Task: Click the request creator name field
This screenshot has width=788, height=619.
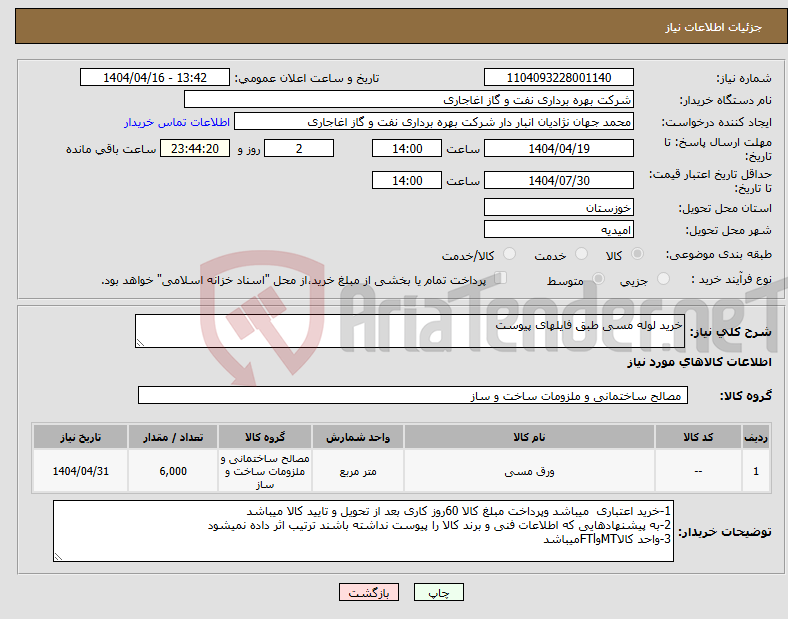Action: pyautogui.click(x=434, y=122)
